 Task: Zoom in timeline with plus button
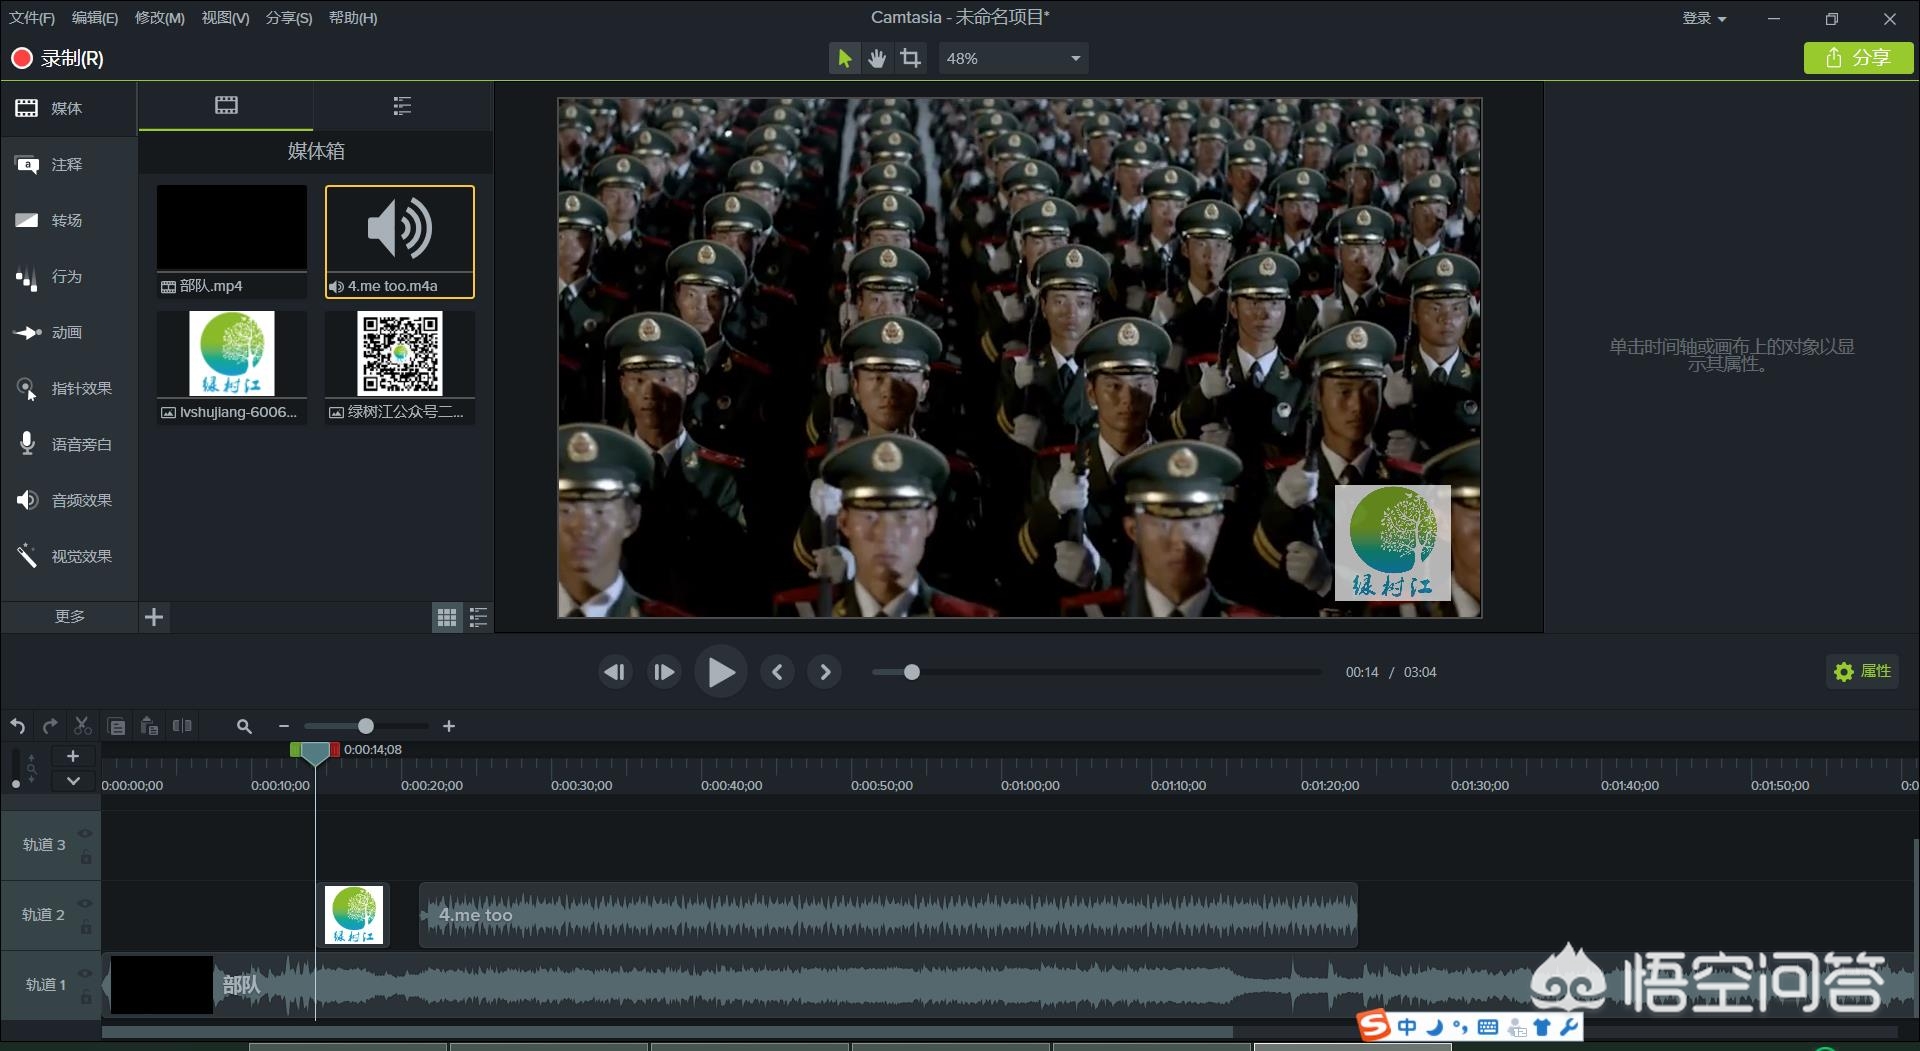click(449, 726)
